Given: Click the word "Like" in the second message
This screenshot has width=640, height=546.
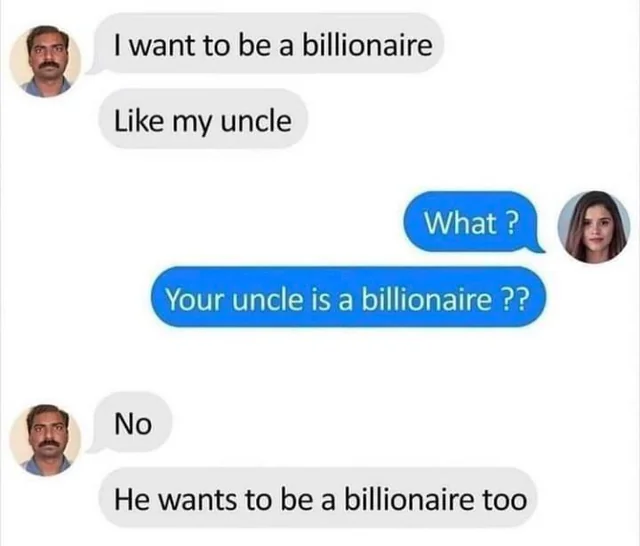Looking at the screenshot, I should 138,121.
